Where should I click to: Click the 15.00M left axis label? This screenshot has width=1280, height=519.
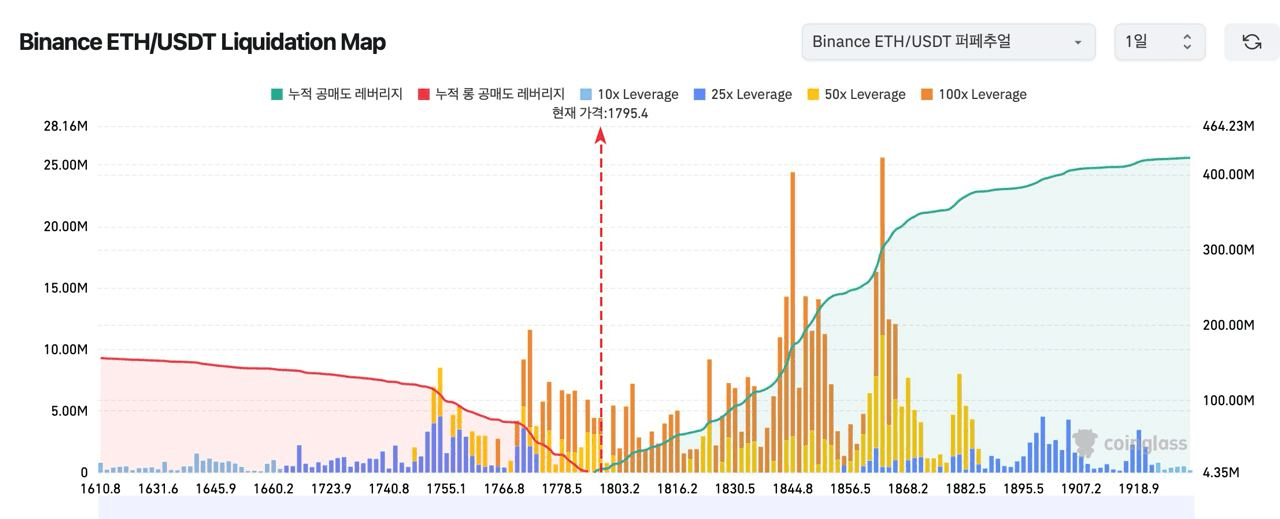66,288
